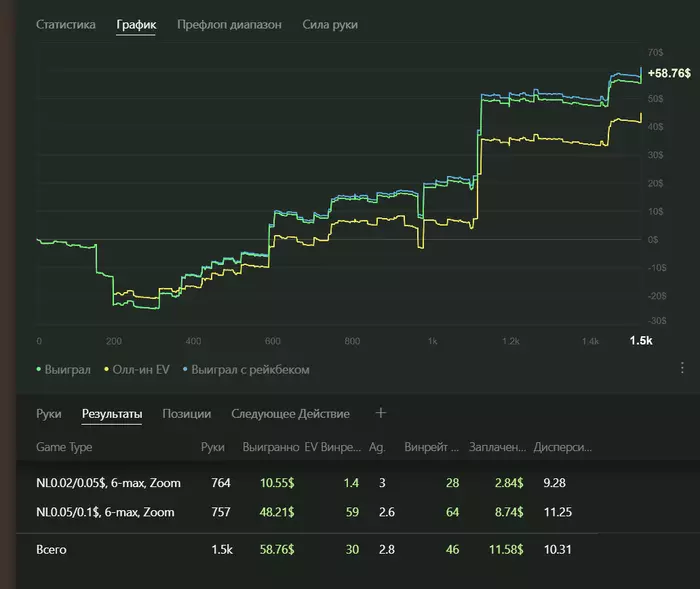Sort by Заплачен... column header
The height and width of the screenshot is (589, 700).
tap(497, 447)
